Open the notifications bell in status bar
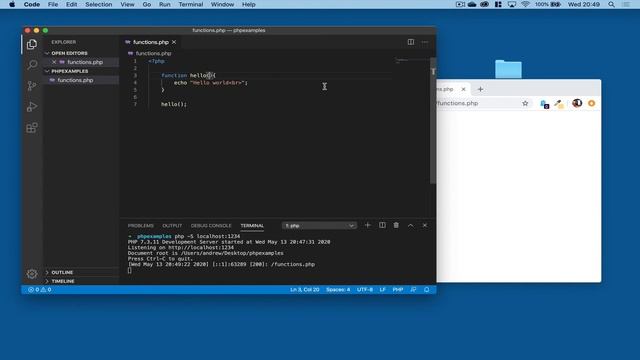 pyautogui.click(x=427, y=289)
